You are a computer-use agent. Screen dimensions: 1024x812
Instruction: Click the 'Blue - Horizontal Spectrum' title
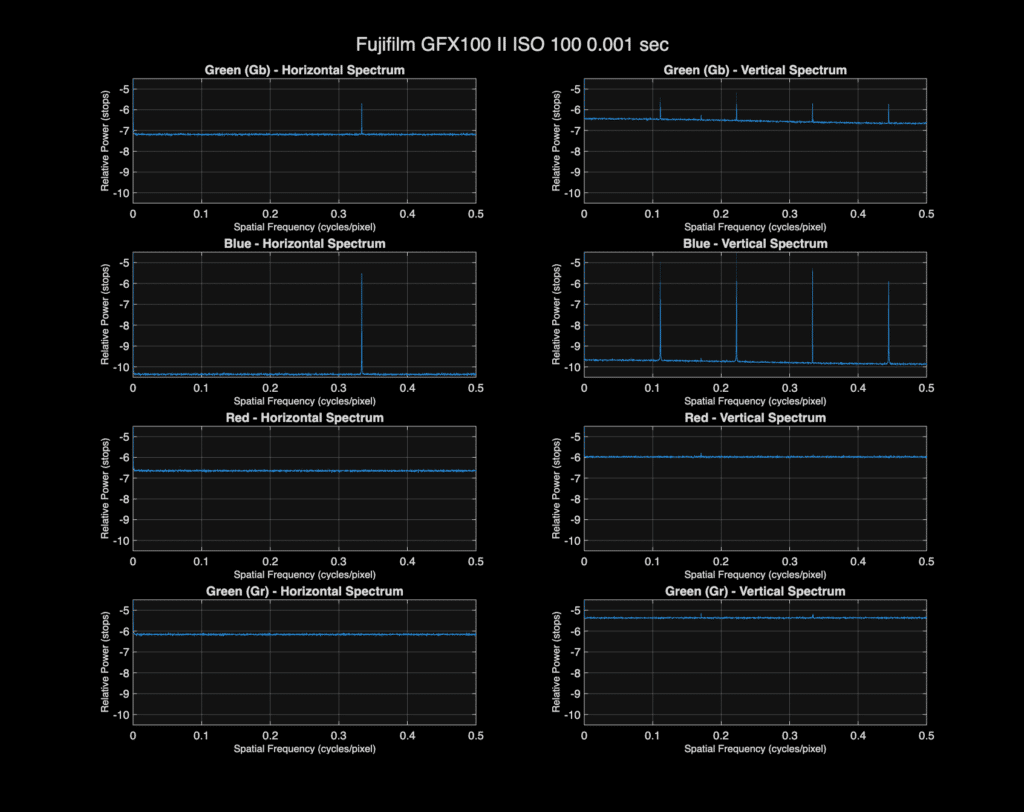tap(304, 244)
